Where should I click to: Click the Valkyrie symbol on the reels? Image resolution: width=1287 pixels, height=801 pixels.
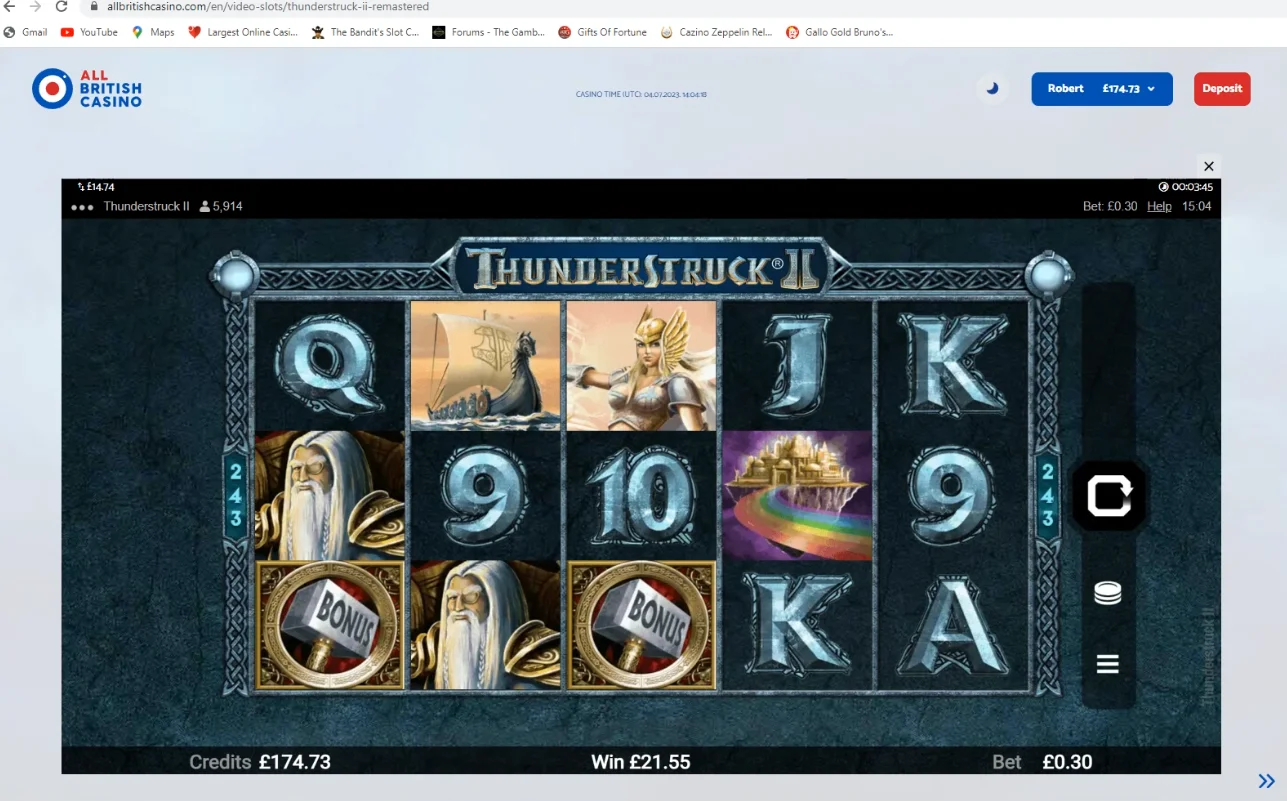(x=641, y=366)
